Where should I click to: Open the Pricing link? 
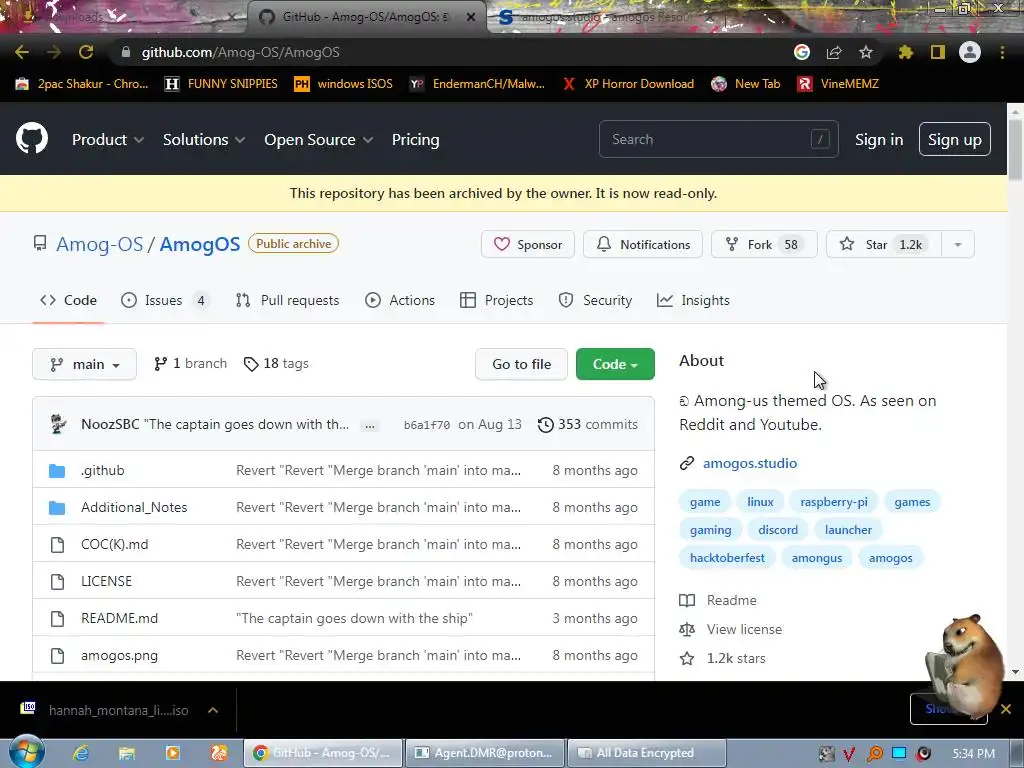point(415,140)
